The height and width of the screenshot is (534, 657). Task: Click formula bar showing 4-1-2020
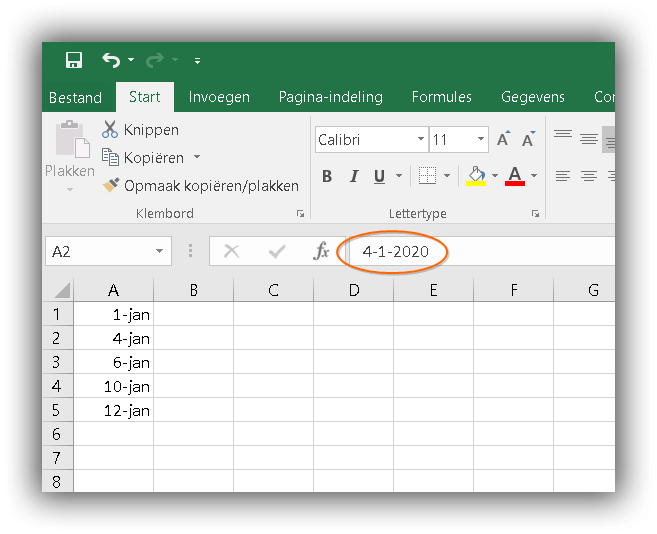pyautogui.click(x=483, y=251)
